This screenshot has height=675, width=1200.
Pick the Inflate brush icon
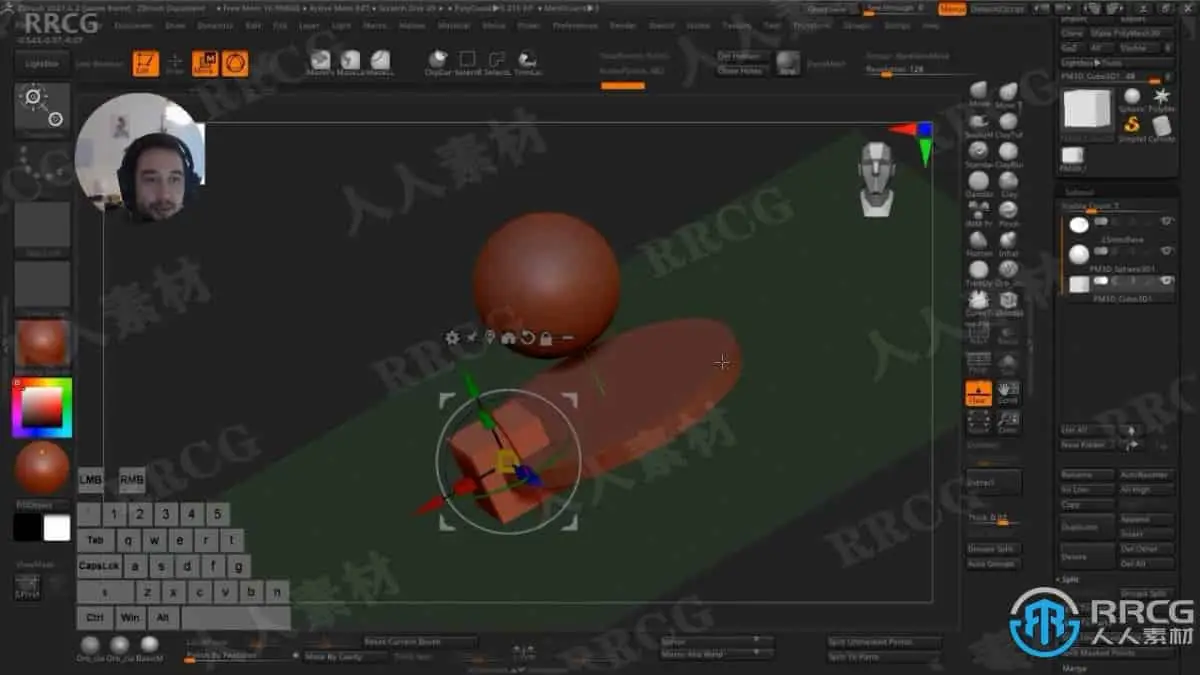(1008, 241)
